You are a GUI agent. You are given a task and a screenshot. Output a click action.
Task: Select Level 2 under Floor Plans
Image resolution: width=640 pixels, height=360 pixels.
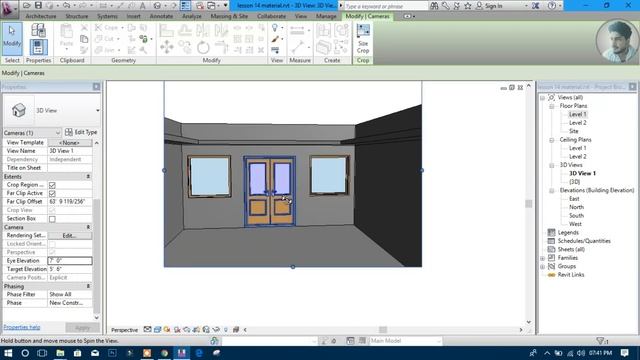(578, 123)
